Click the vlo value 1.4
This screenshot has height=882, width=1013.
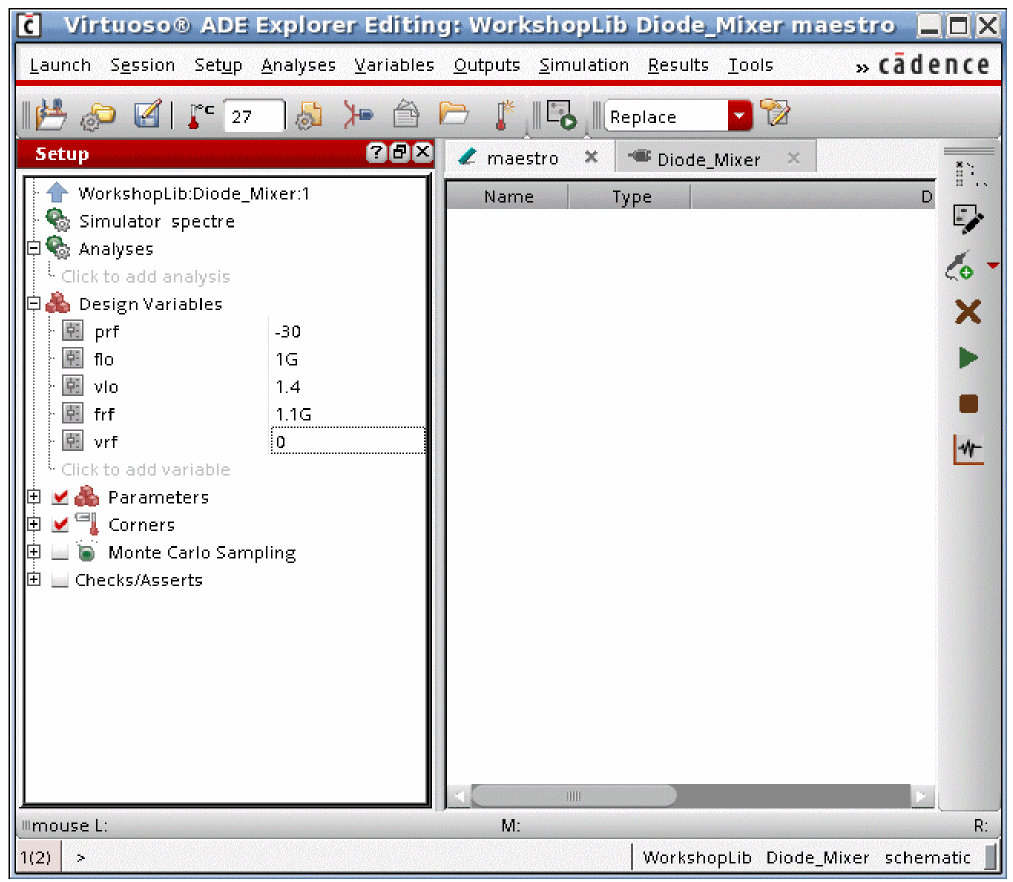[x=287, y=387]
